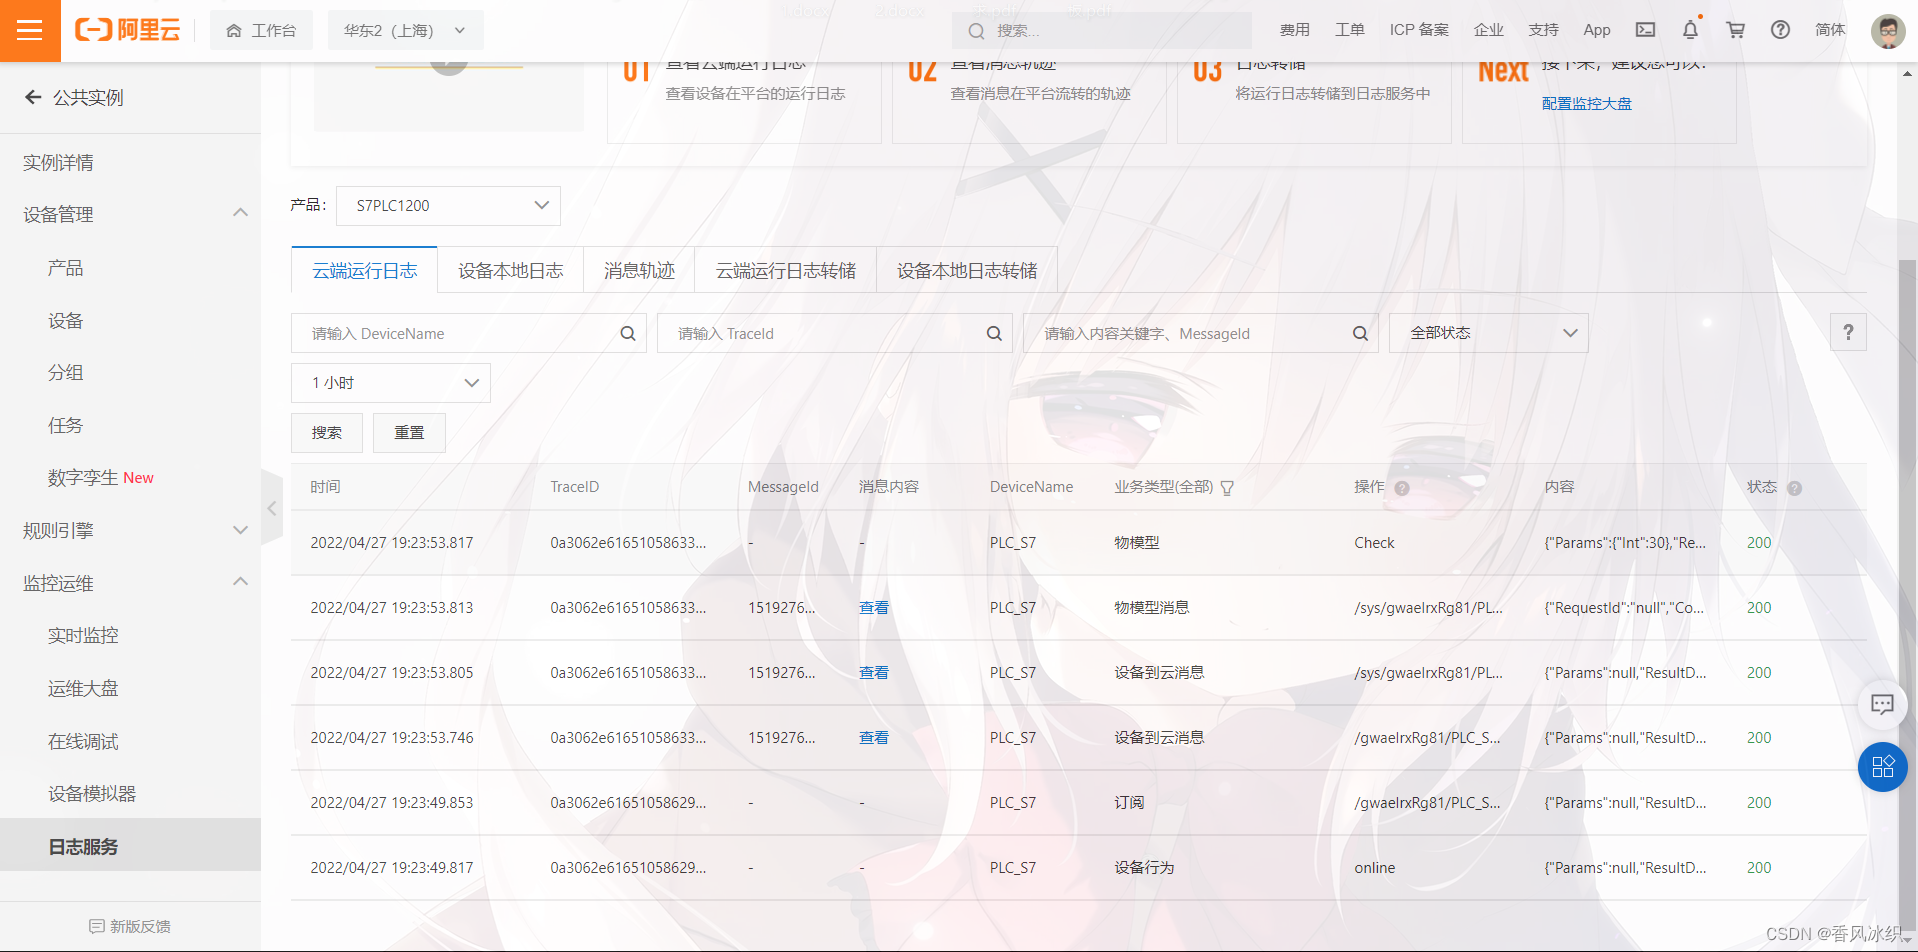Viewport: 1918px width, 952px height.
Task: Open the Cloud Shell terminal icon
Action: (x=1645, y=30)
